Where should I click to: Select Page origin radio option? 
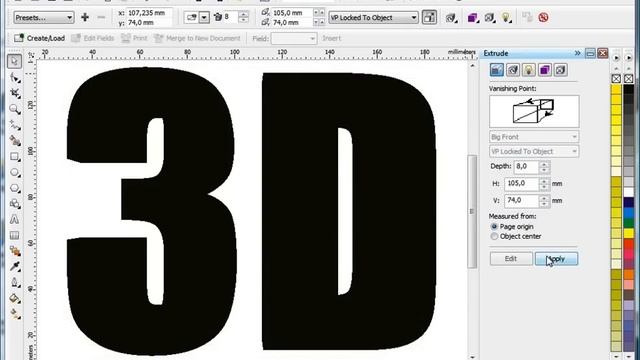[494, 227]
